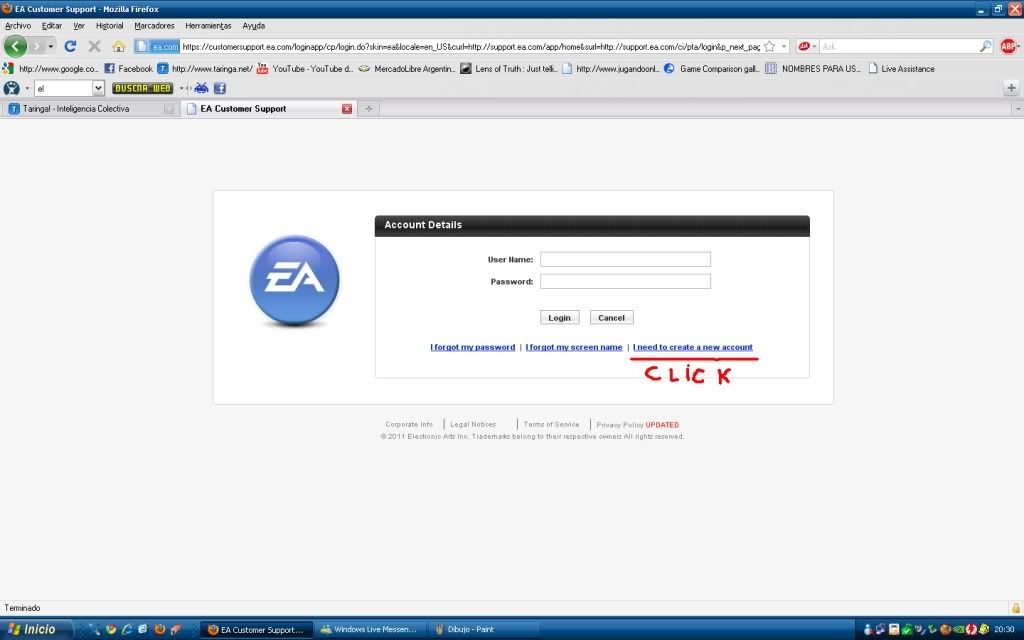Click the Cancel button

click(611, 317)
